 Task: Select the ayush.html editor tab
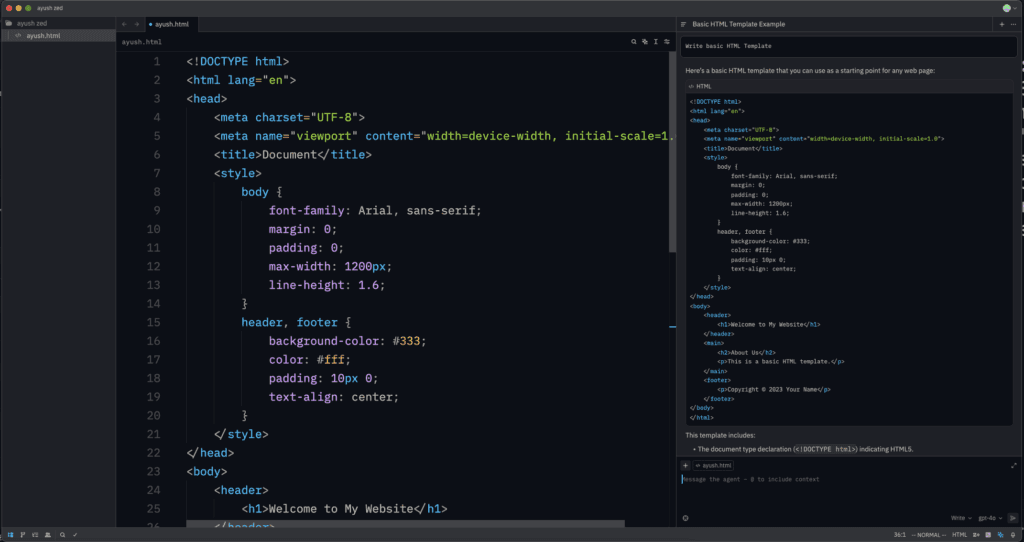point(173,23)
